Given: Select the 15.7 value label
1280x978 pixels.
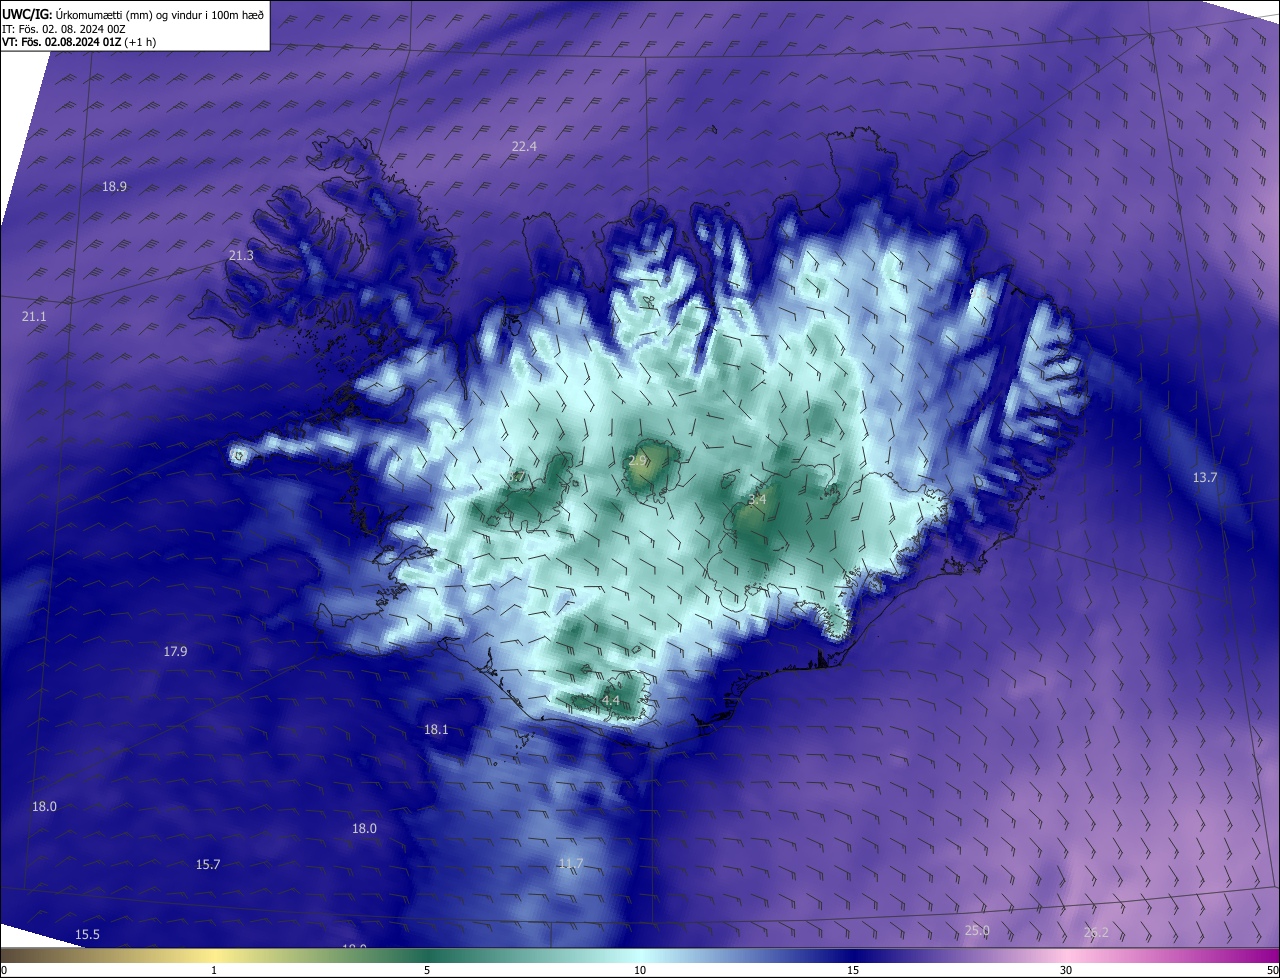Looking at the screenshot, I should 208,864.
